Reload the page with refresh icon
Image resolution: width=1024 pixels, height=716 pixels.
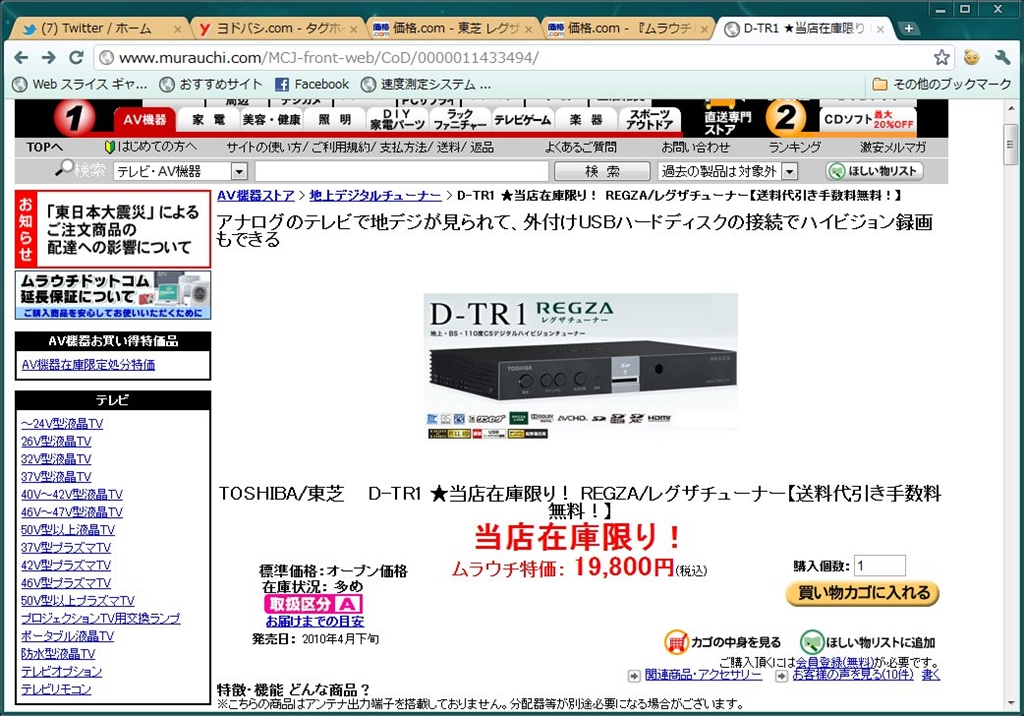pos(76,57)
